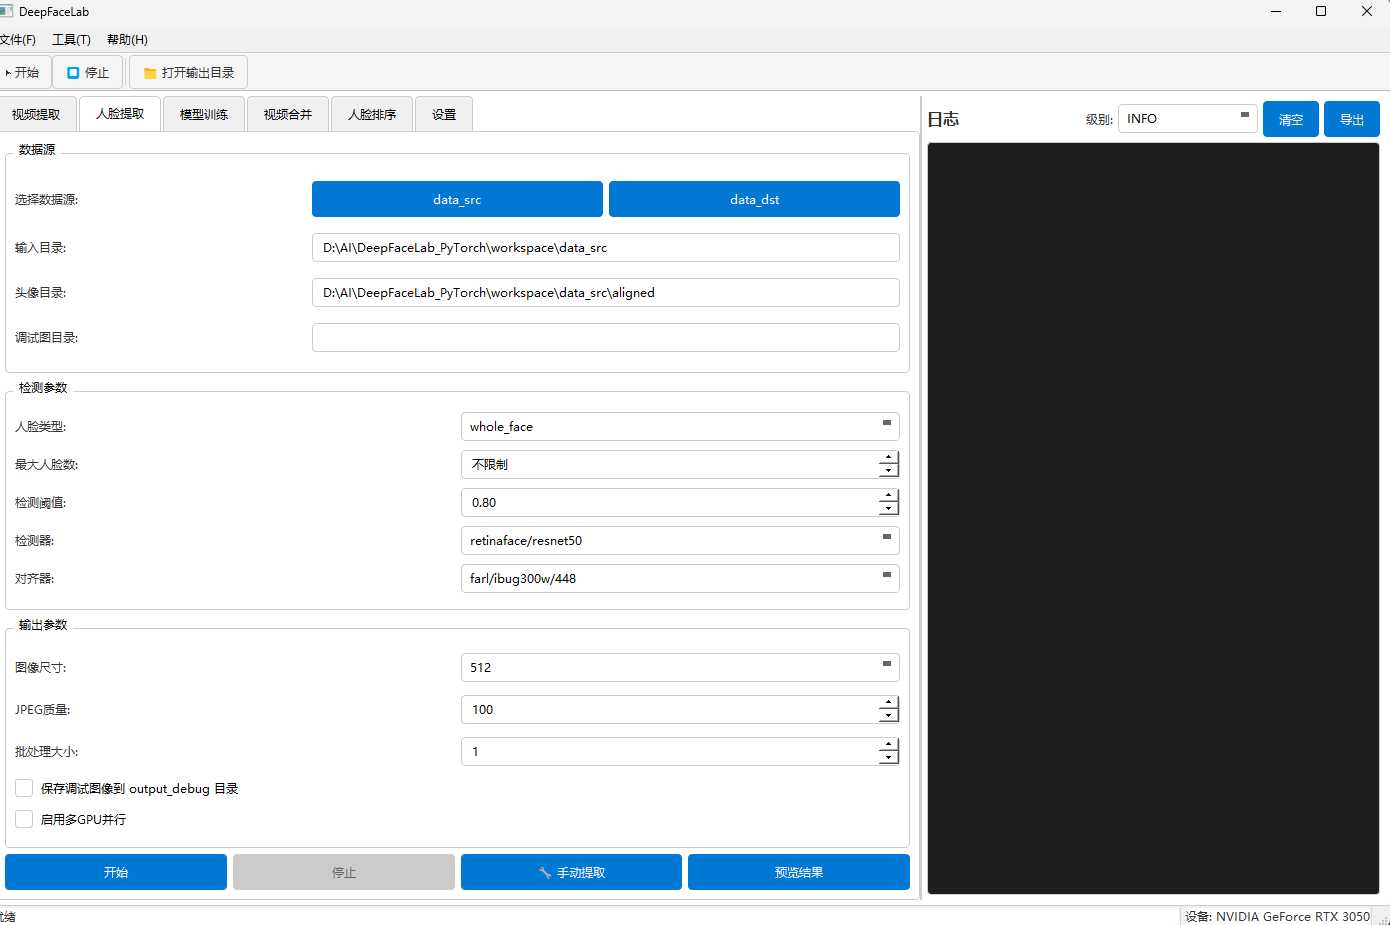
Task: Open the detector retinaface/resnet50 dropdown
Action: tap(680, 540)
